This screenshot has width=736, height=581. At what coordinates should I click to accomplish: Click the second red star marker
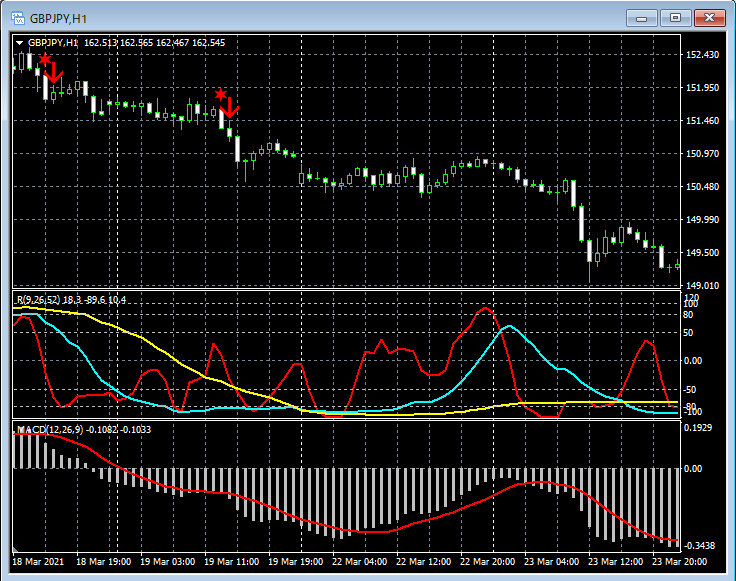pos(220,95)
